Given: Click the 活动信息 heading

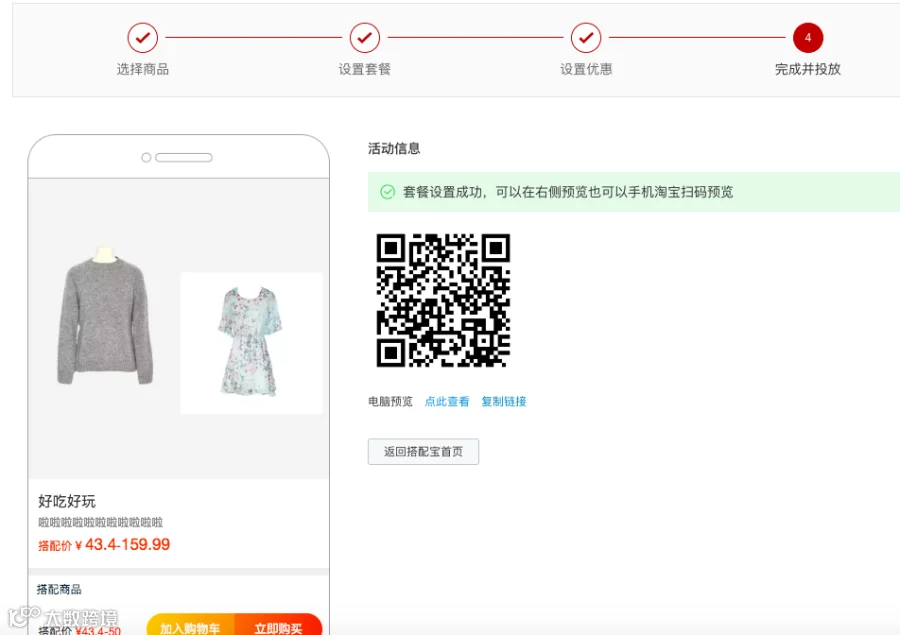Looking at the screenshot, I should (x=394, y=149).
